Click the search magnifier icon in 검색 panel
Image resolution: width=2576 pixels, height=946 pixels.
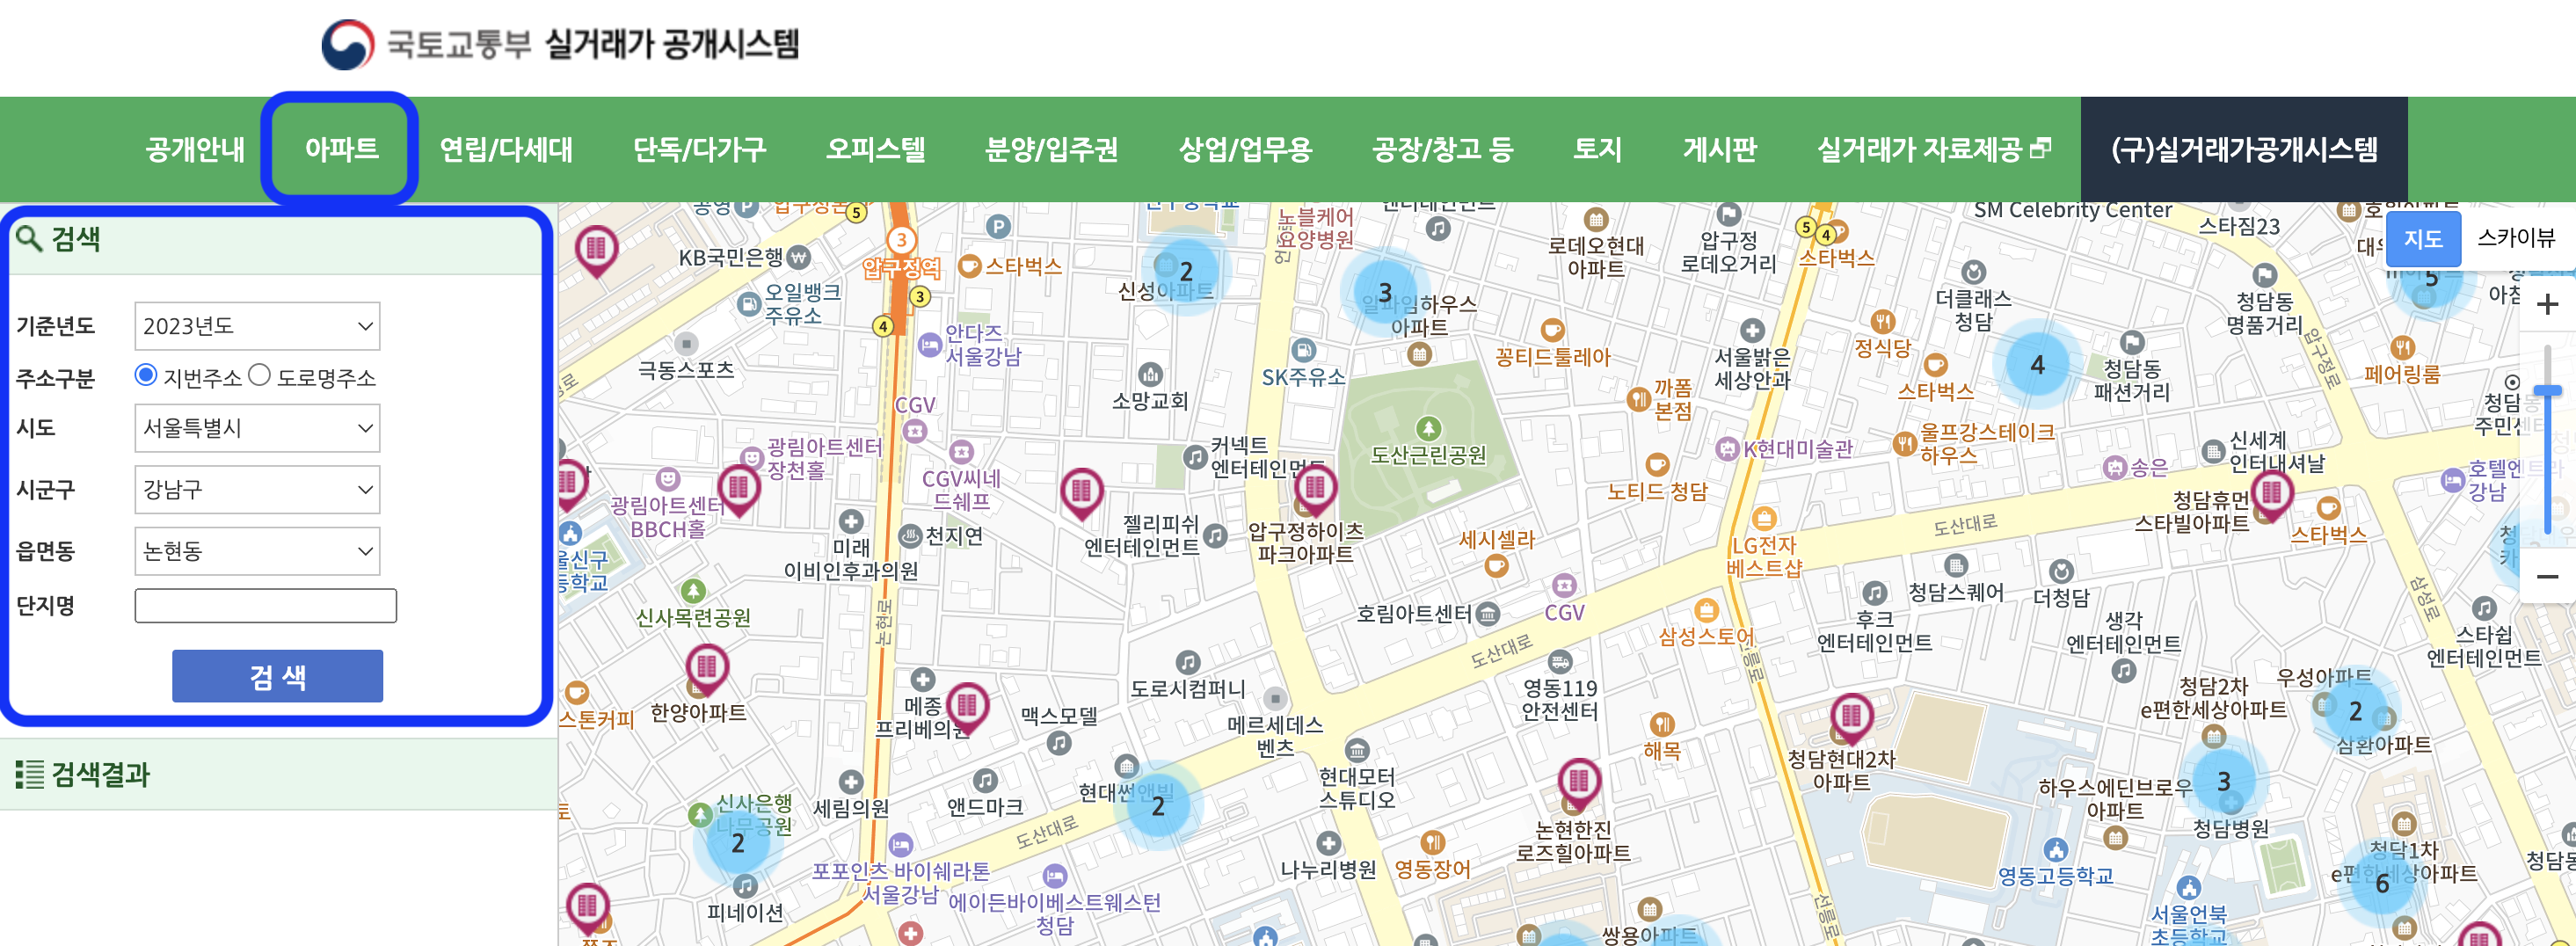click(29, 240)
